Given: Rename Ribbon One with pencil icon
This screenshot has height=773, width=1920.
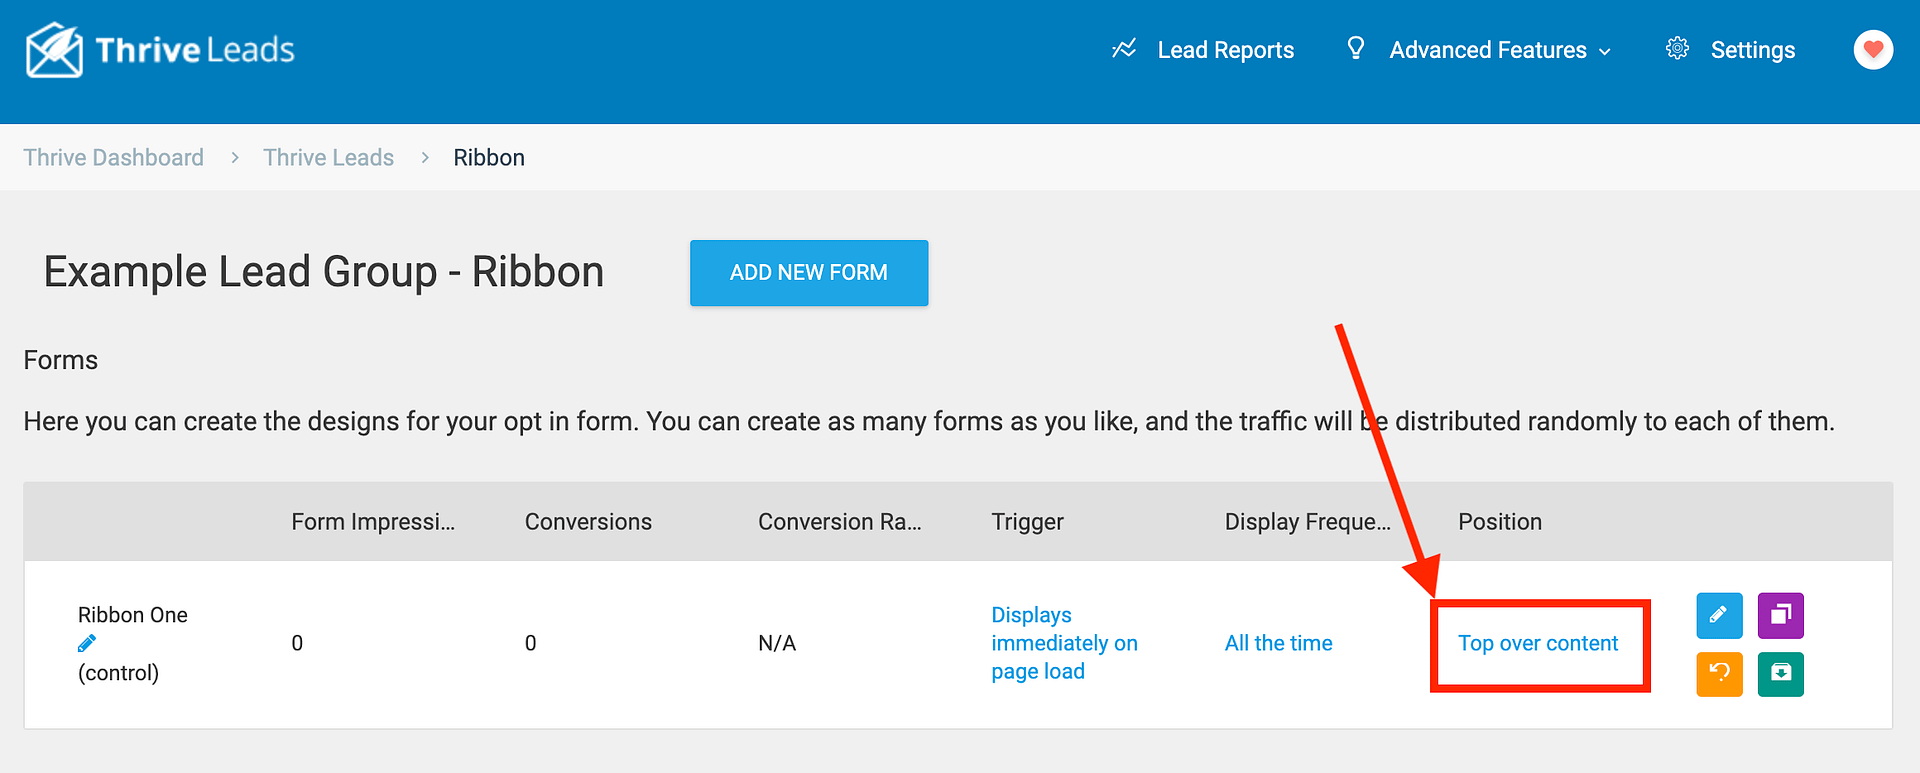Looking at the screenshot, I should click(x=87, y=643).
